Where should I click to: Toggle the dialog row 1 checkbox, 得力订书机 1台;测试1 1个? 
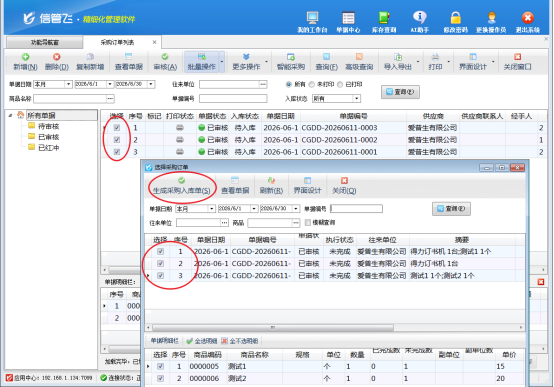(x=160, y=251)
